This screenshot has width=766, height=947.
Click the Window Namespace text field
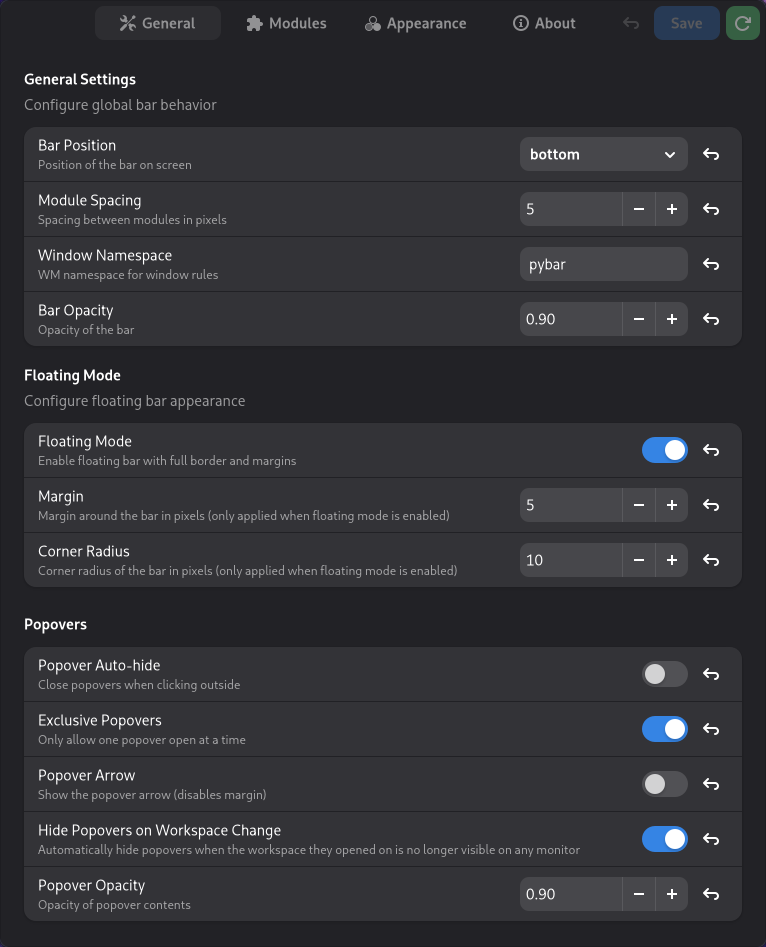pos(603,264)
